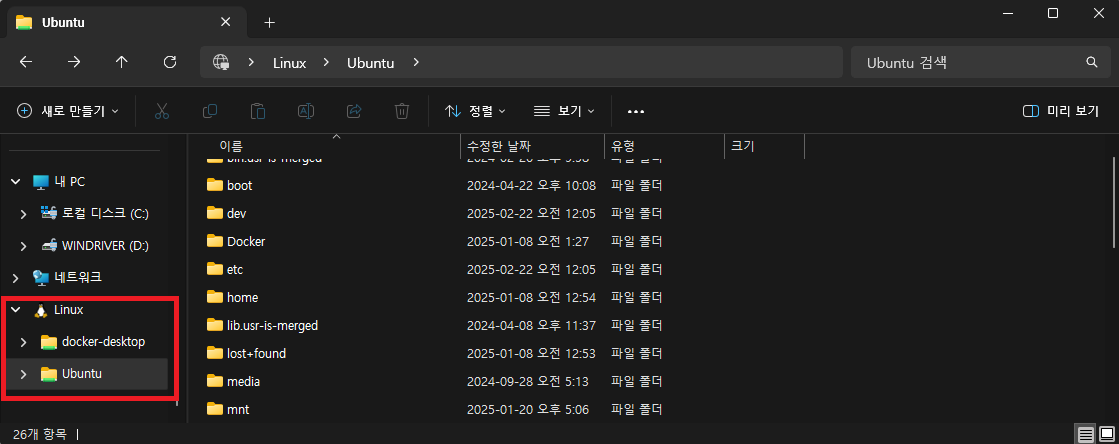Viewport: 1119px width, 444px height.
Task: Go forward with the right arrow
Action: click(74, 62)
